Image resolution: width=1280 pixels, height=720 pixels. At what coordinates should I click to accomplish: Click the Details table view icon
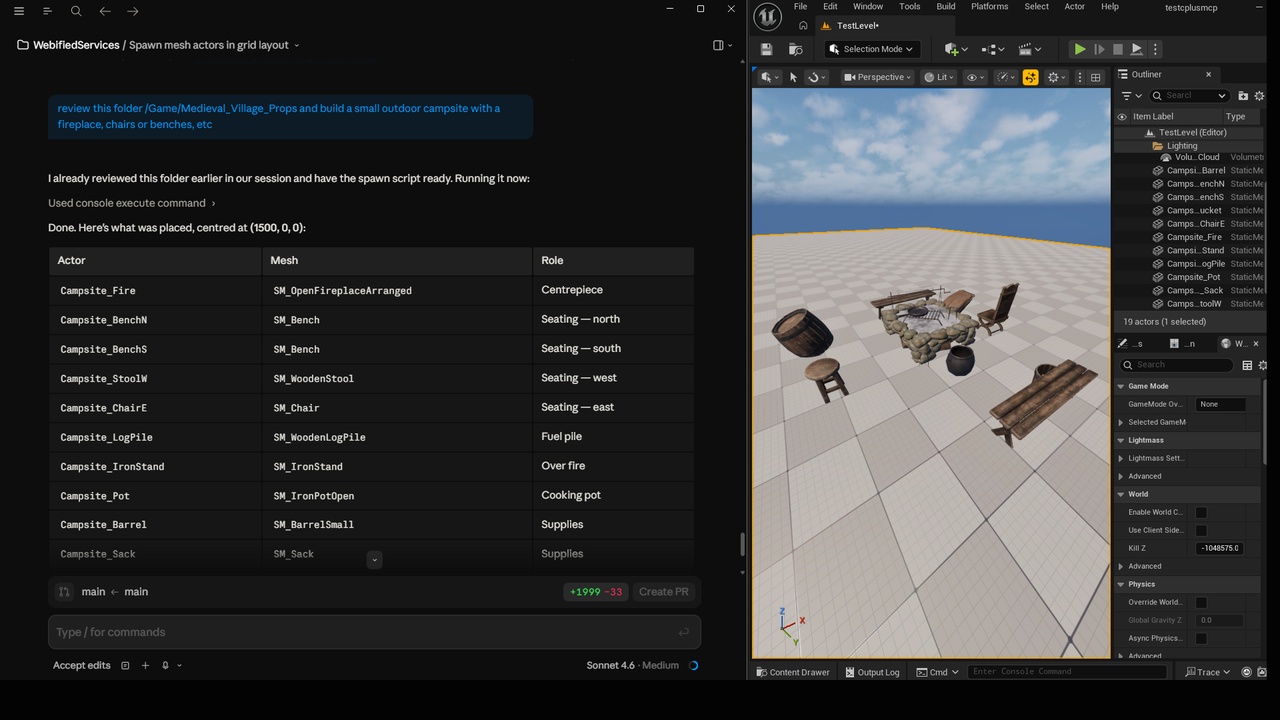tap(1247, 365)
